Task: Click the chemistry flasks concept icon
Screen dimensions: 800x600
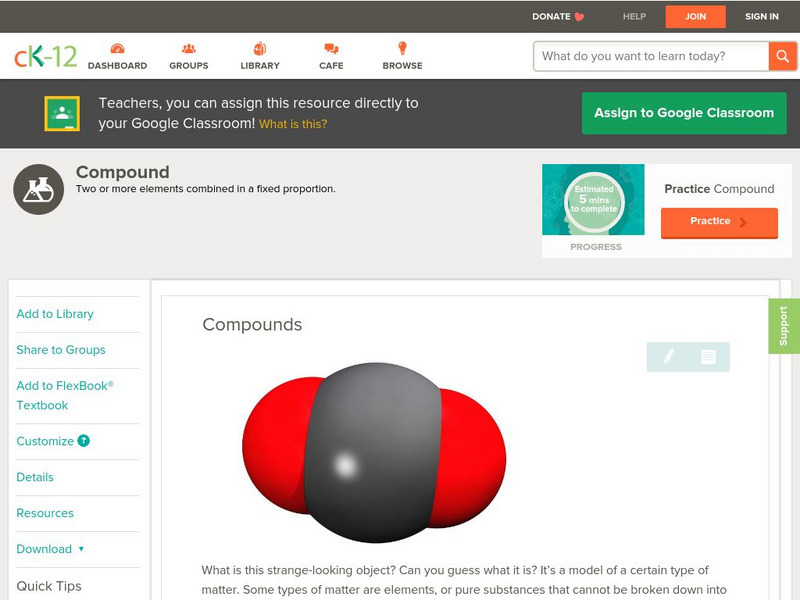Action: (38, 189)
